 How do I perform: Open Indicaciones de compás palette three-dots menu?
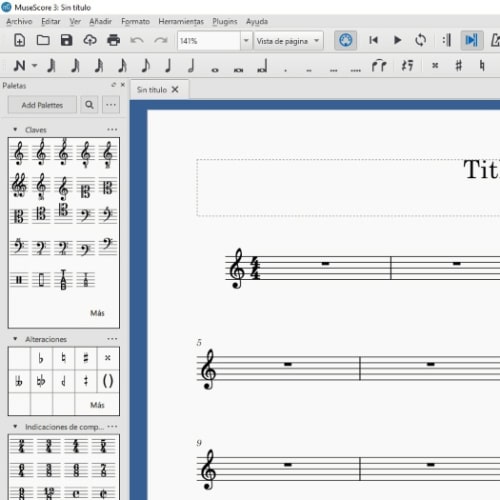pos(112,427)
